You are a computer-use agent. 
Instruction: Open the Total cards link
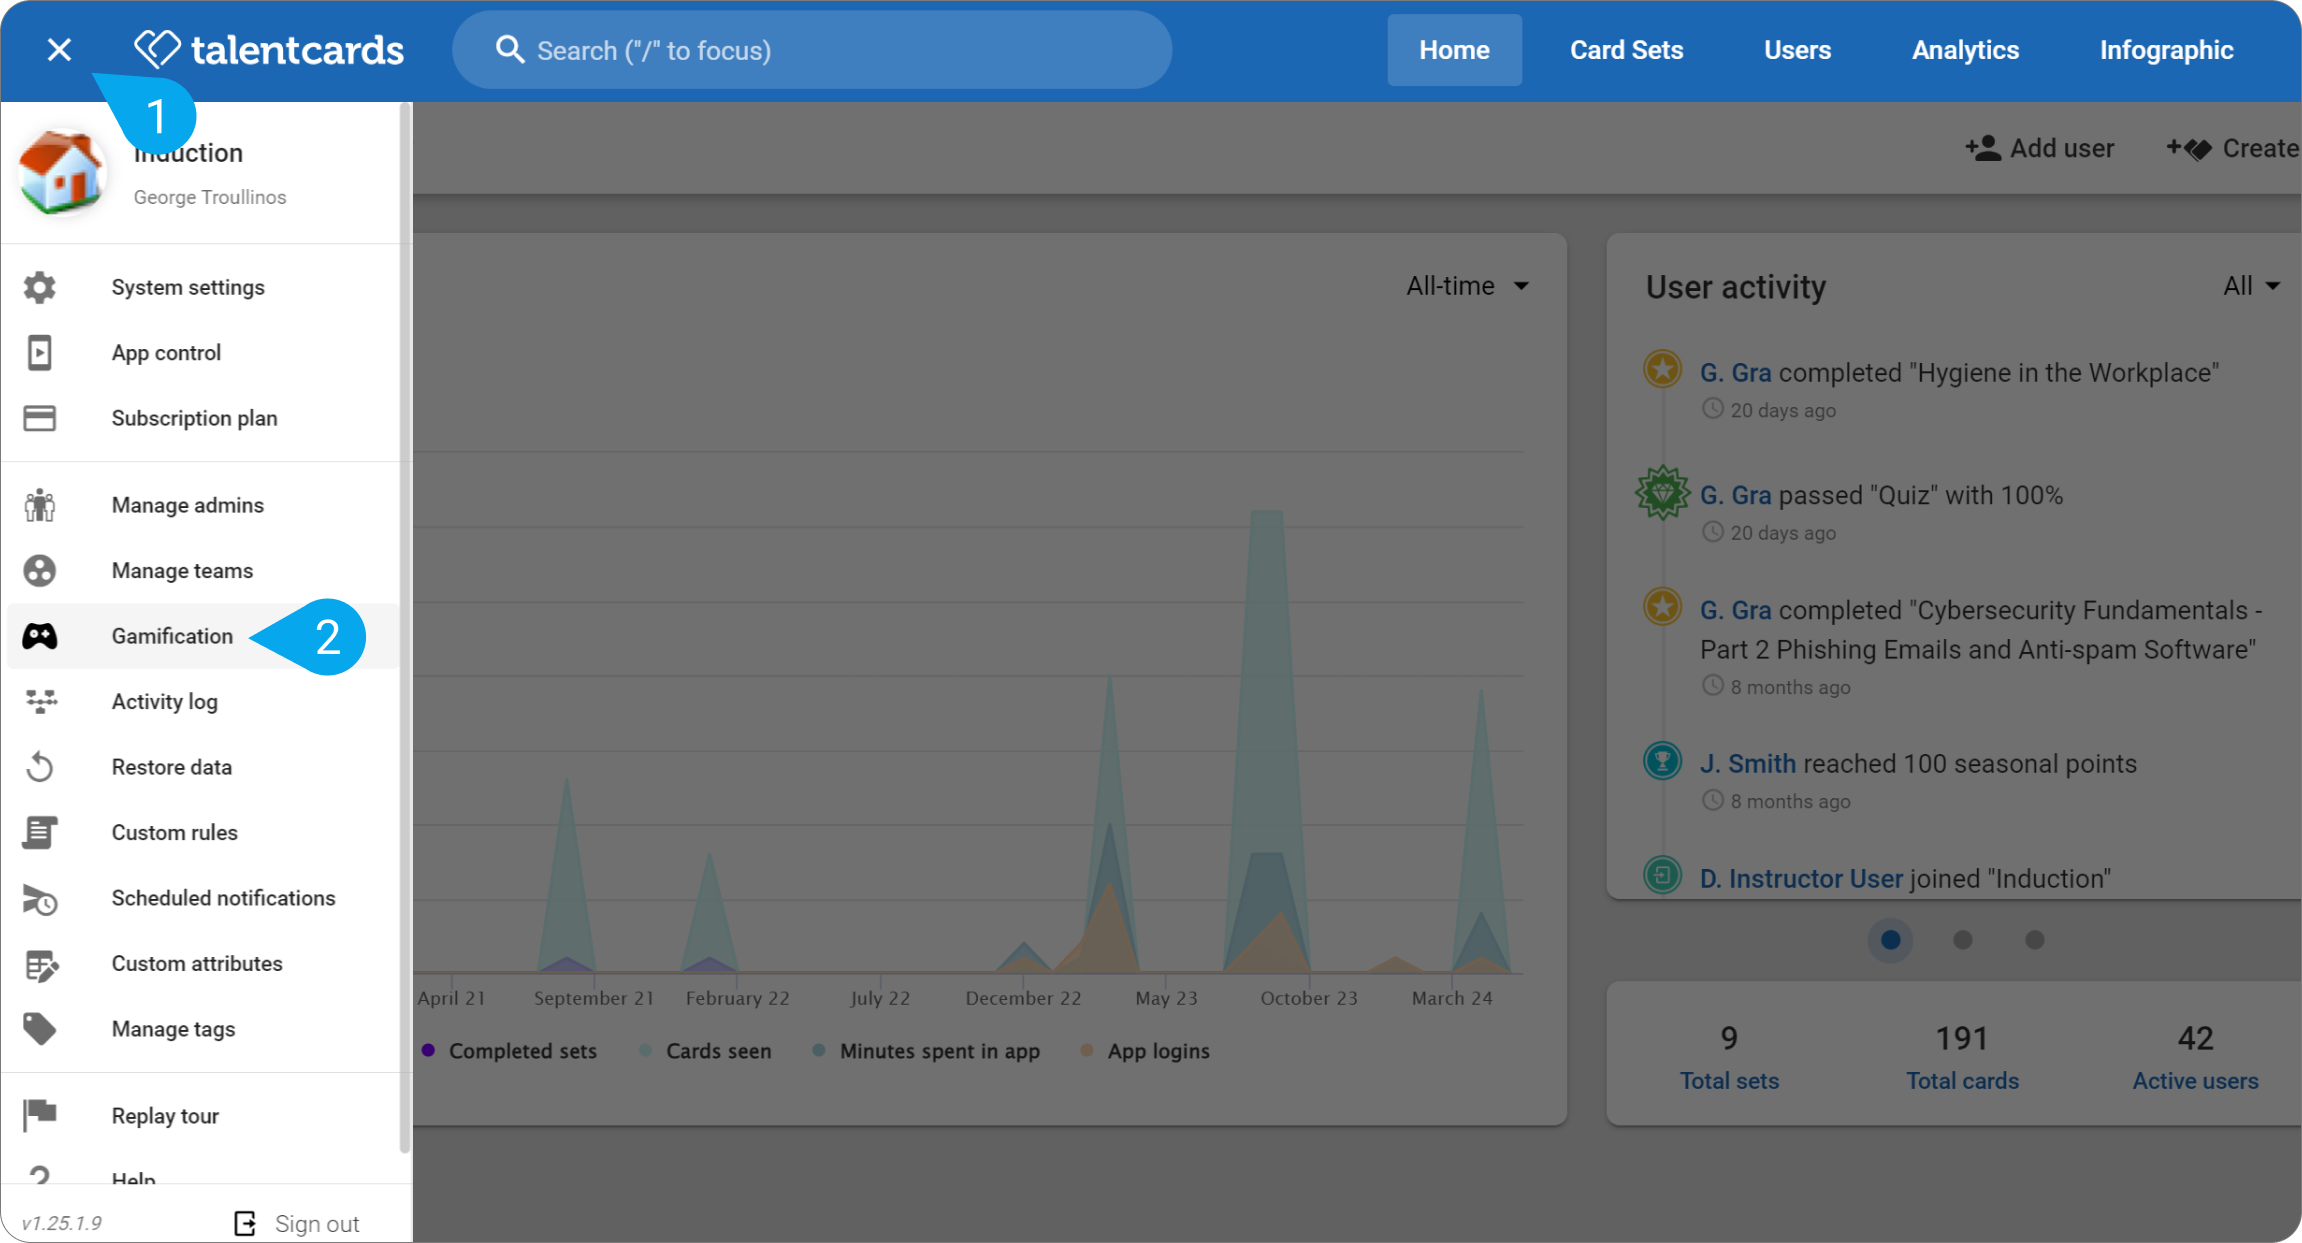(1962, 1081)
